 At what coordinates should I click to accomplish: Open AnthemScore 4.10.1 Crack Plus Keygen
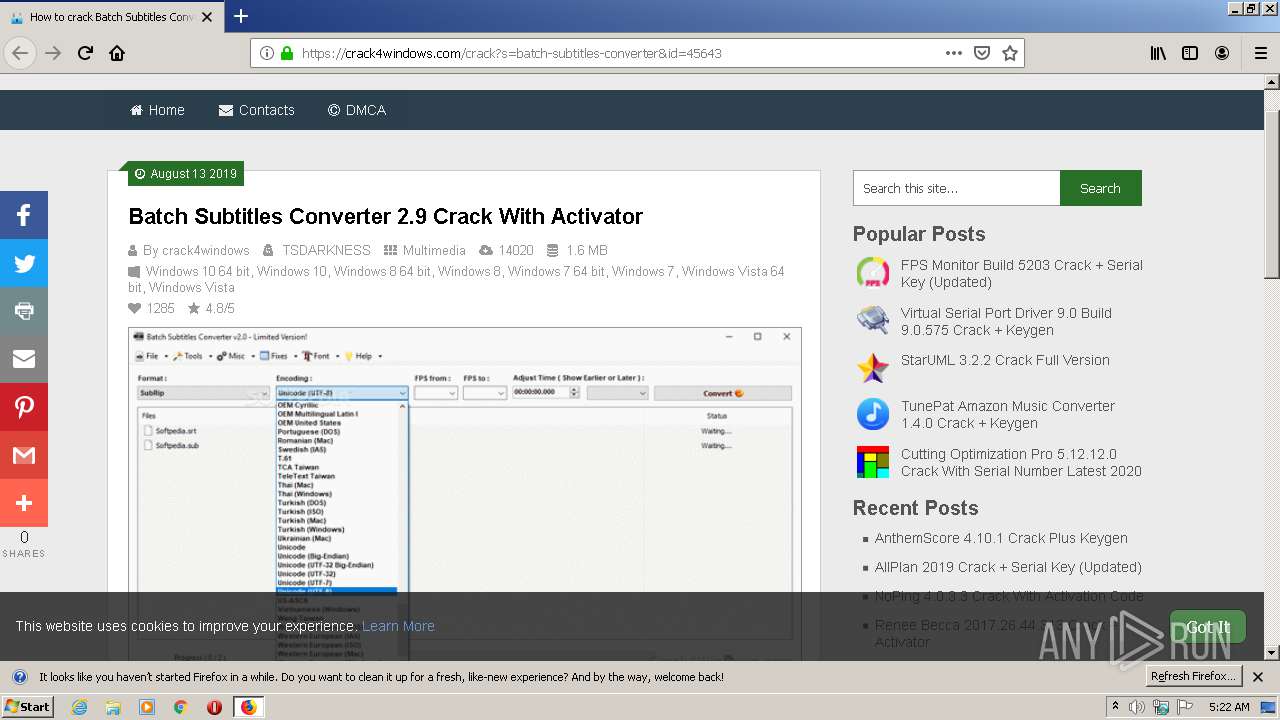click(x=1001, y=538)
